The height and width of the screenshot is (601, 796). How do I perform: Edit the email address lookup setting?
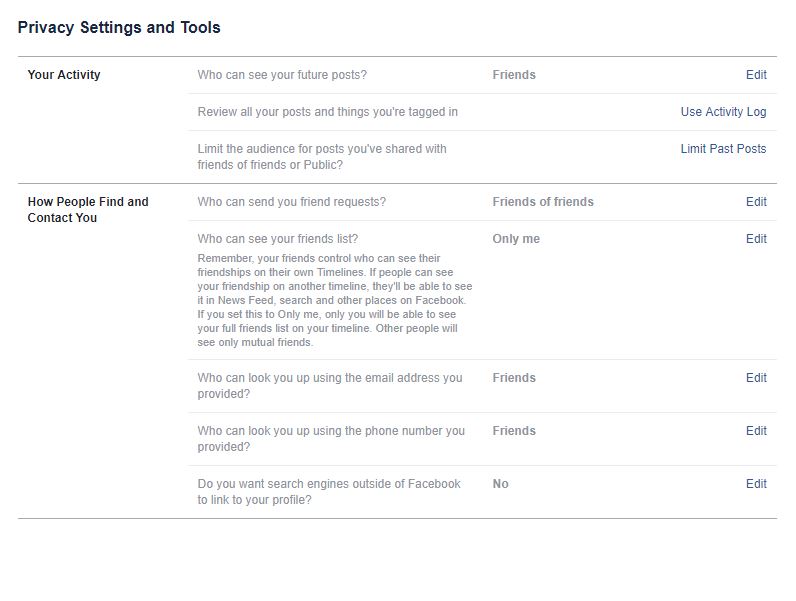(756, 378)
